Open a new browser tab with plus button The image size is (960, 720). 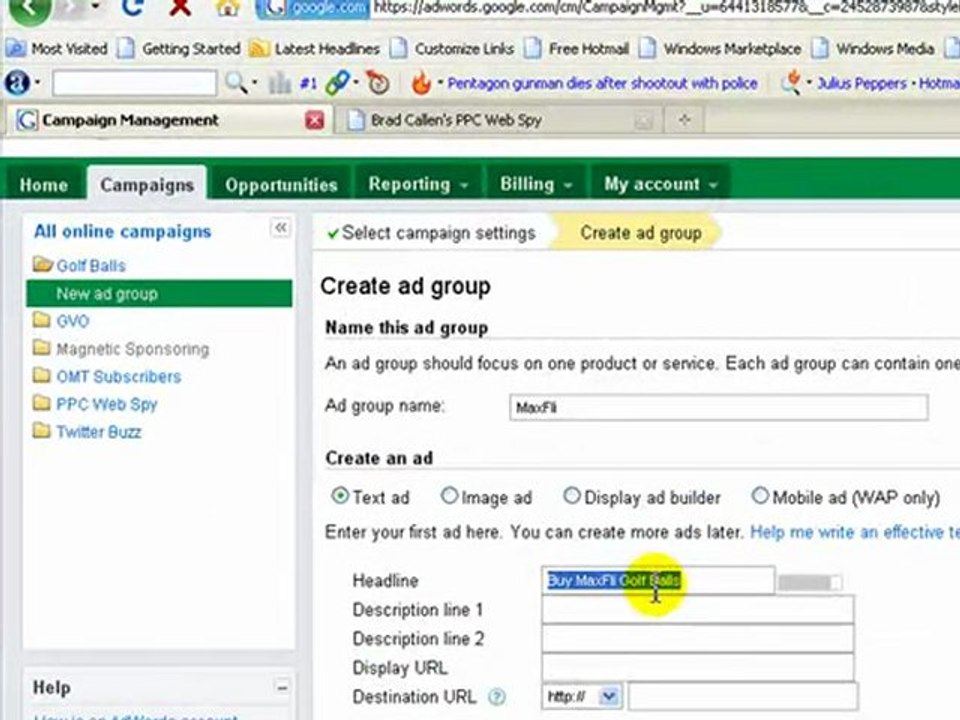coord(684,120)
